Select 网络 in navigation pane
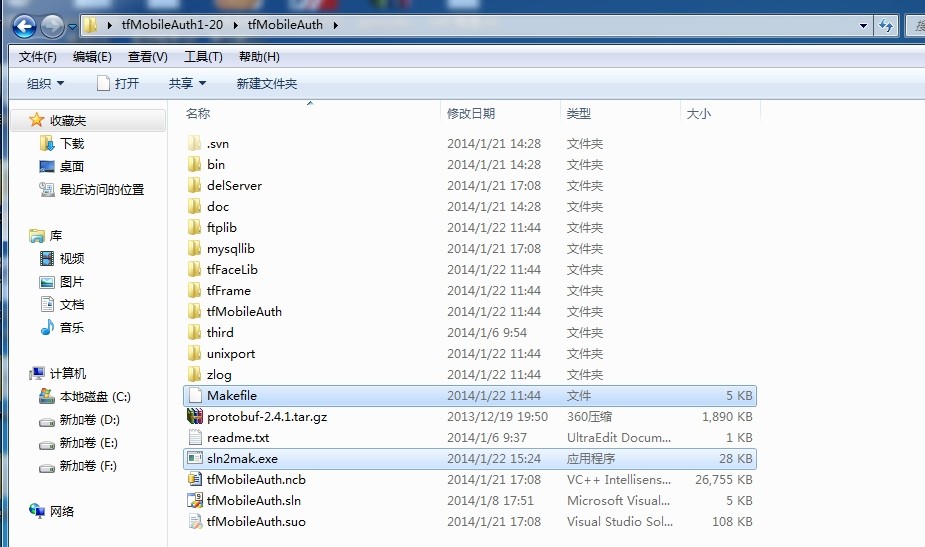This screenshot has width=925, height=547. coord(51,511)
